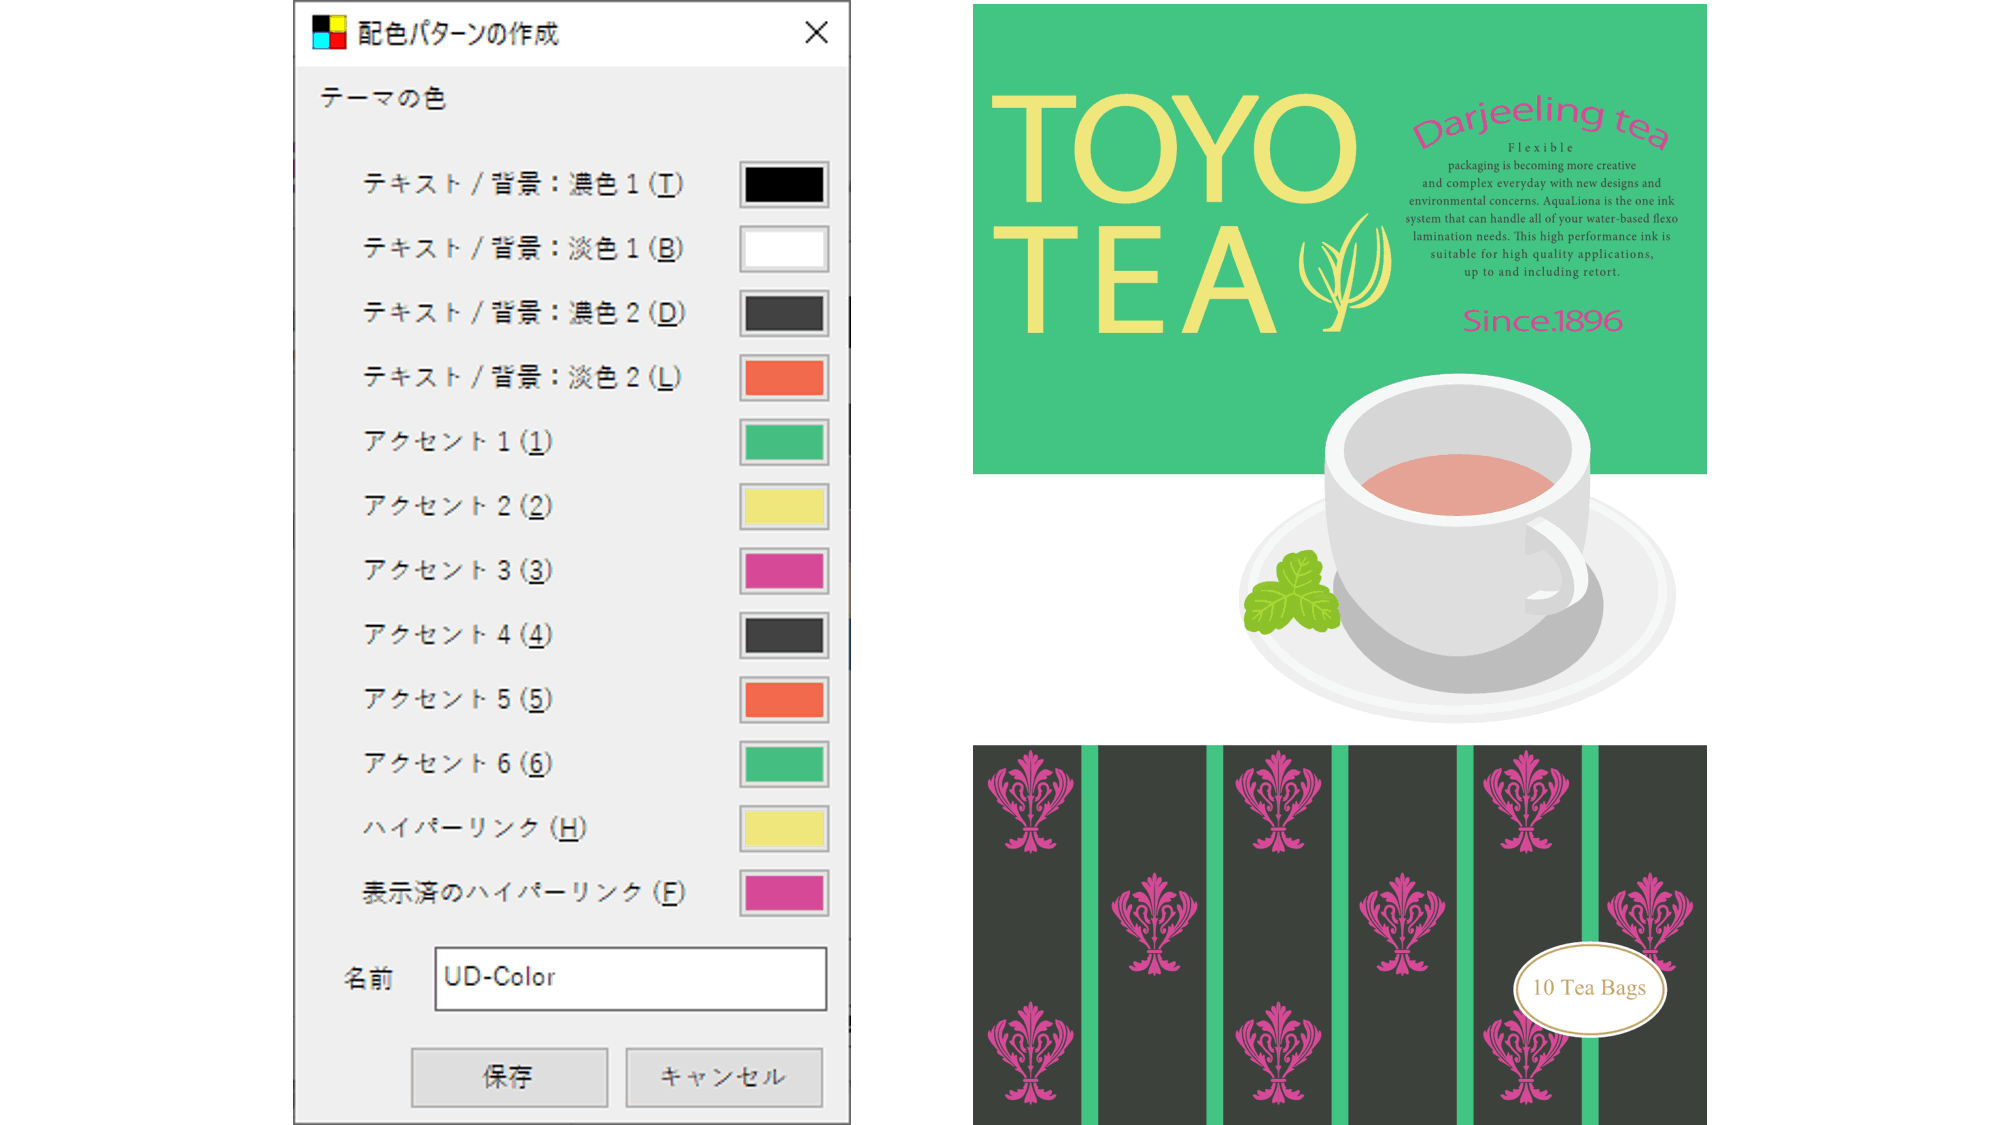The height and width of the screenshot is (1125, 2000).
Task: Click the yellow tea leaf logo
Action: (1345, 272)
